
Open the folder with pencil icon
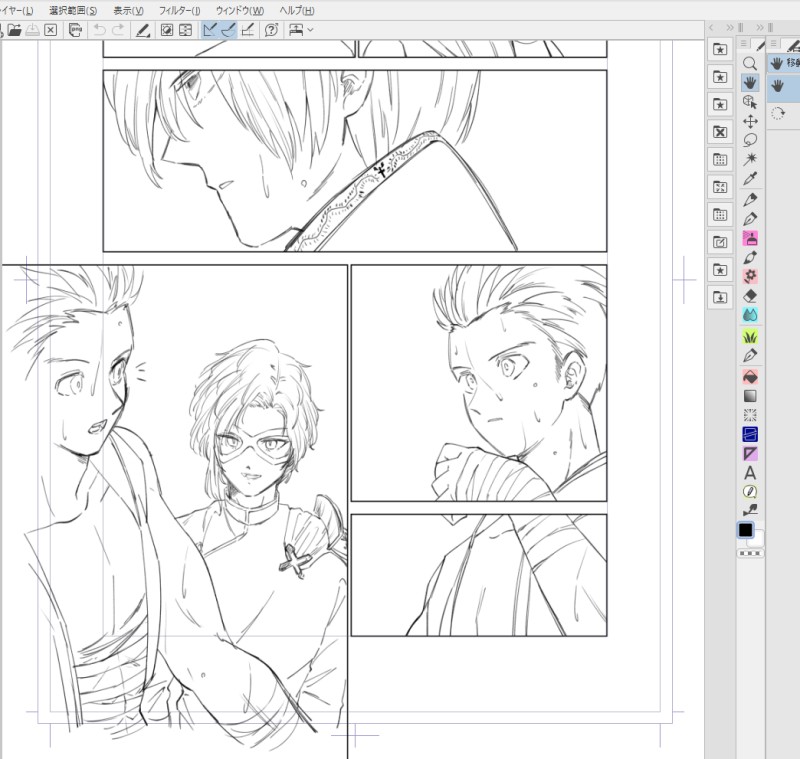click(720, 242)
